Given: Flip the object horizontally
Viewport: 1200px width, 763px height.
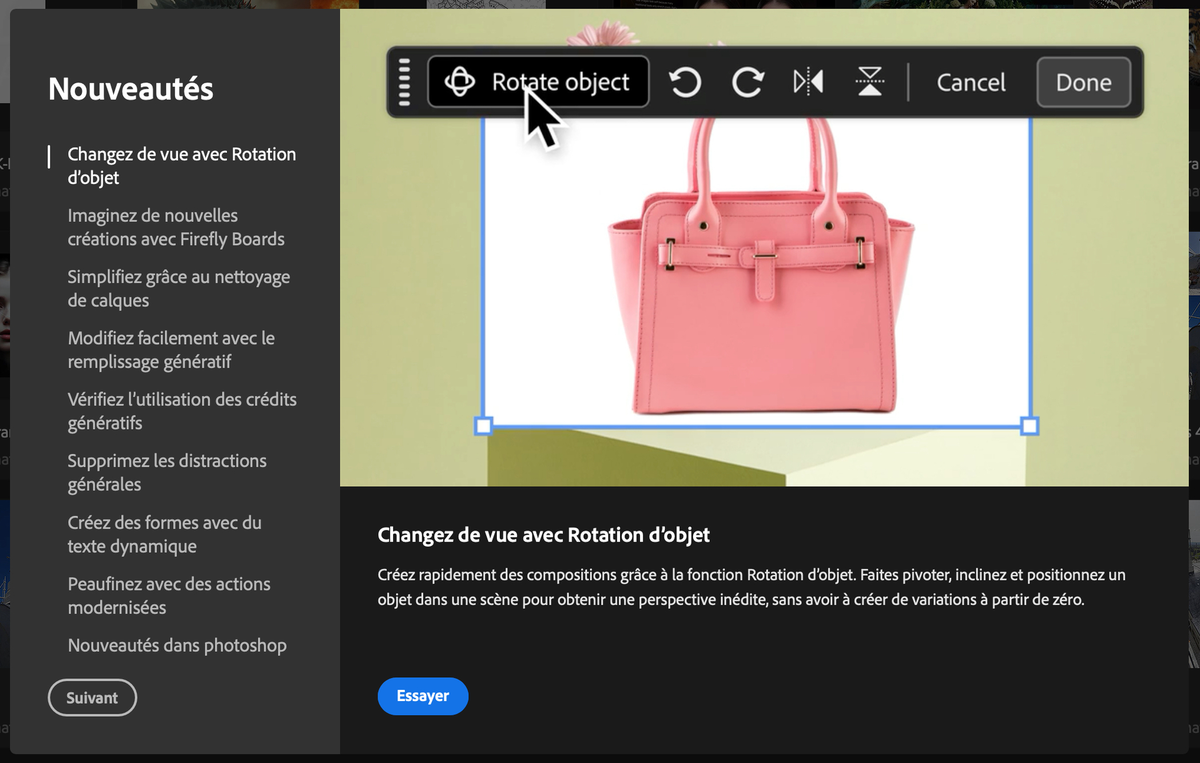Looking at the screenshot, I should tap(808, 82).
